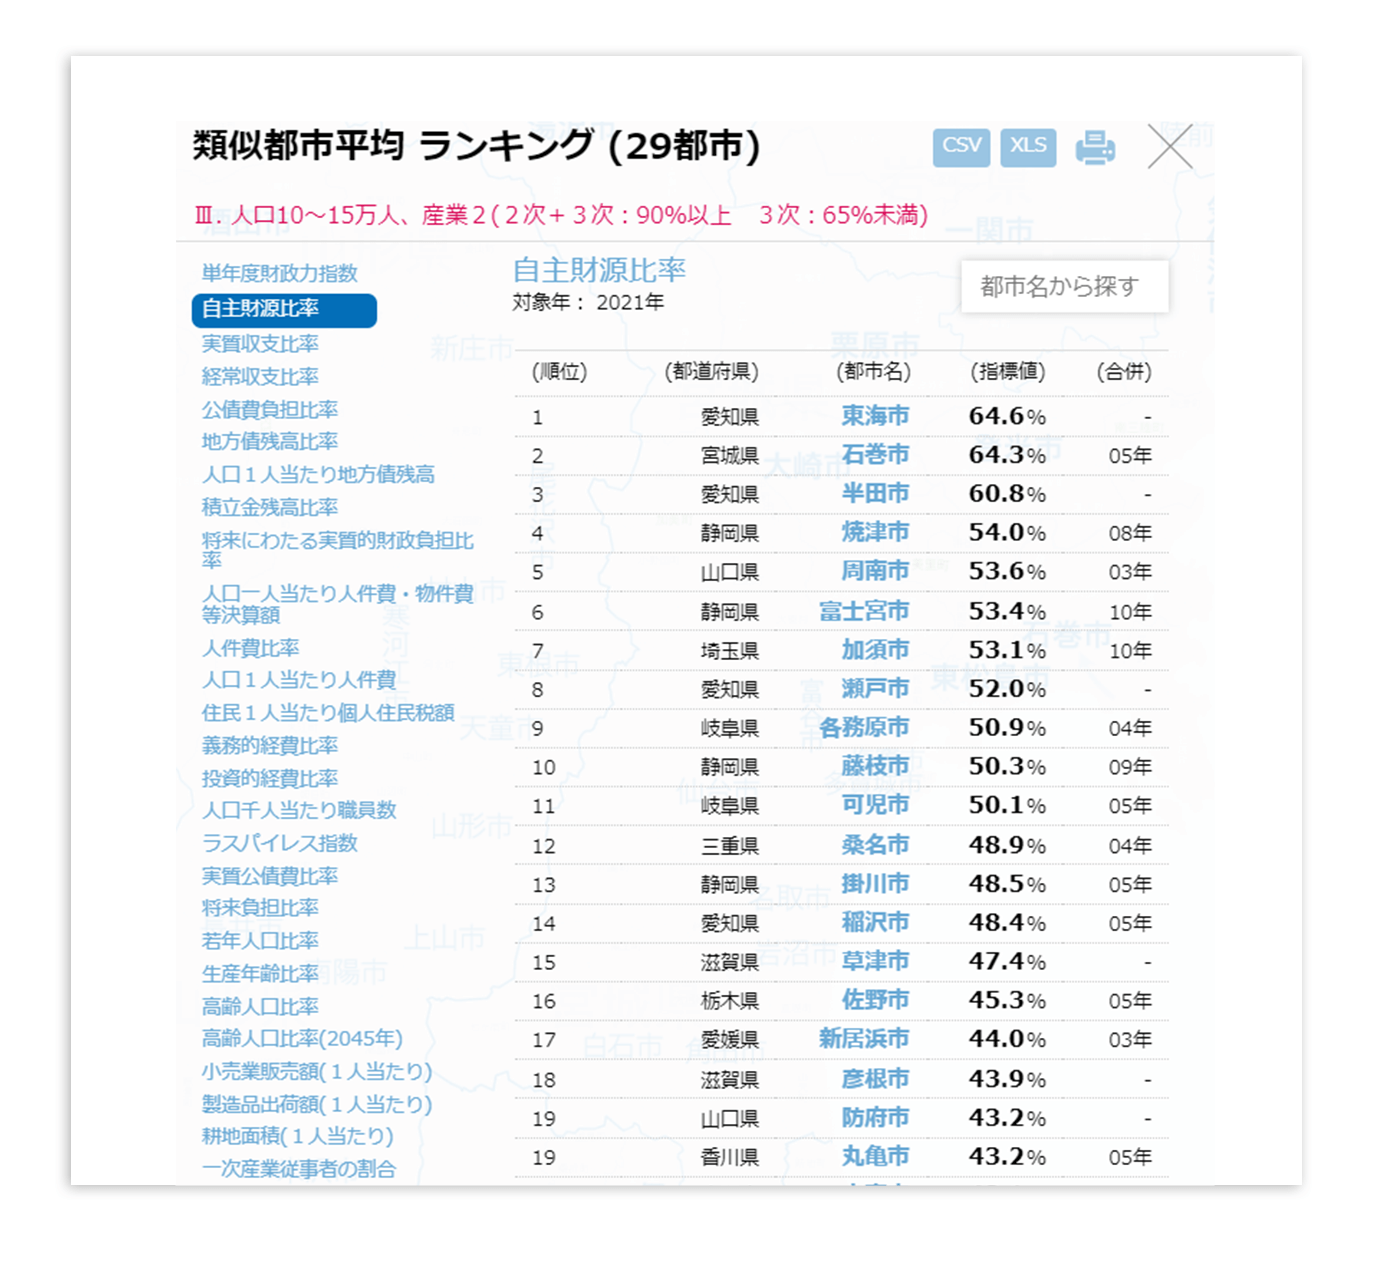
Task: Open 将来にわたる実質的財政負担比率 indicator
Action: point(337,550)
